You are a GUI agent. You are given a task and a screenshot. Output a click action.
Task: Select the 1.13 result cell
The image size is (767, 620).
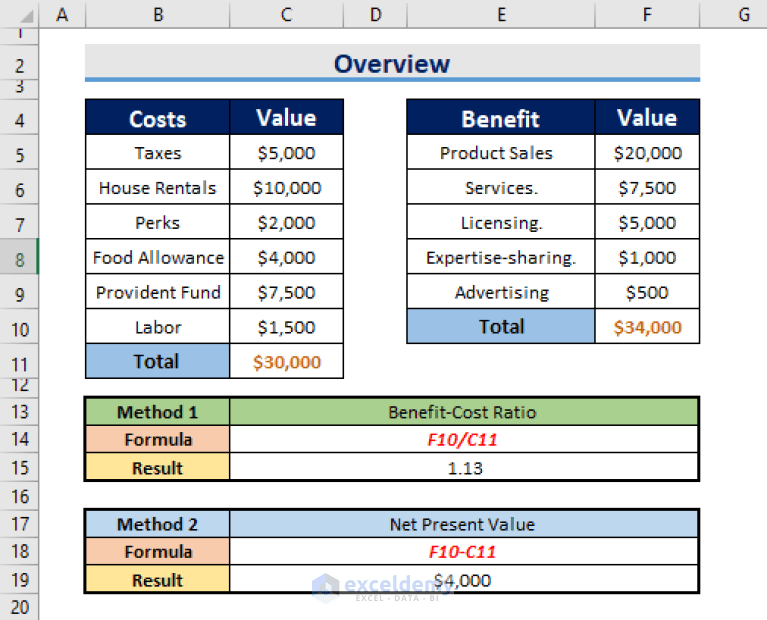coord(464,467)
